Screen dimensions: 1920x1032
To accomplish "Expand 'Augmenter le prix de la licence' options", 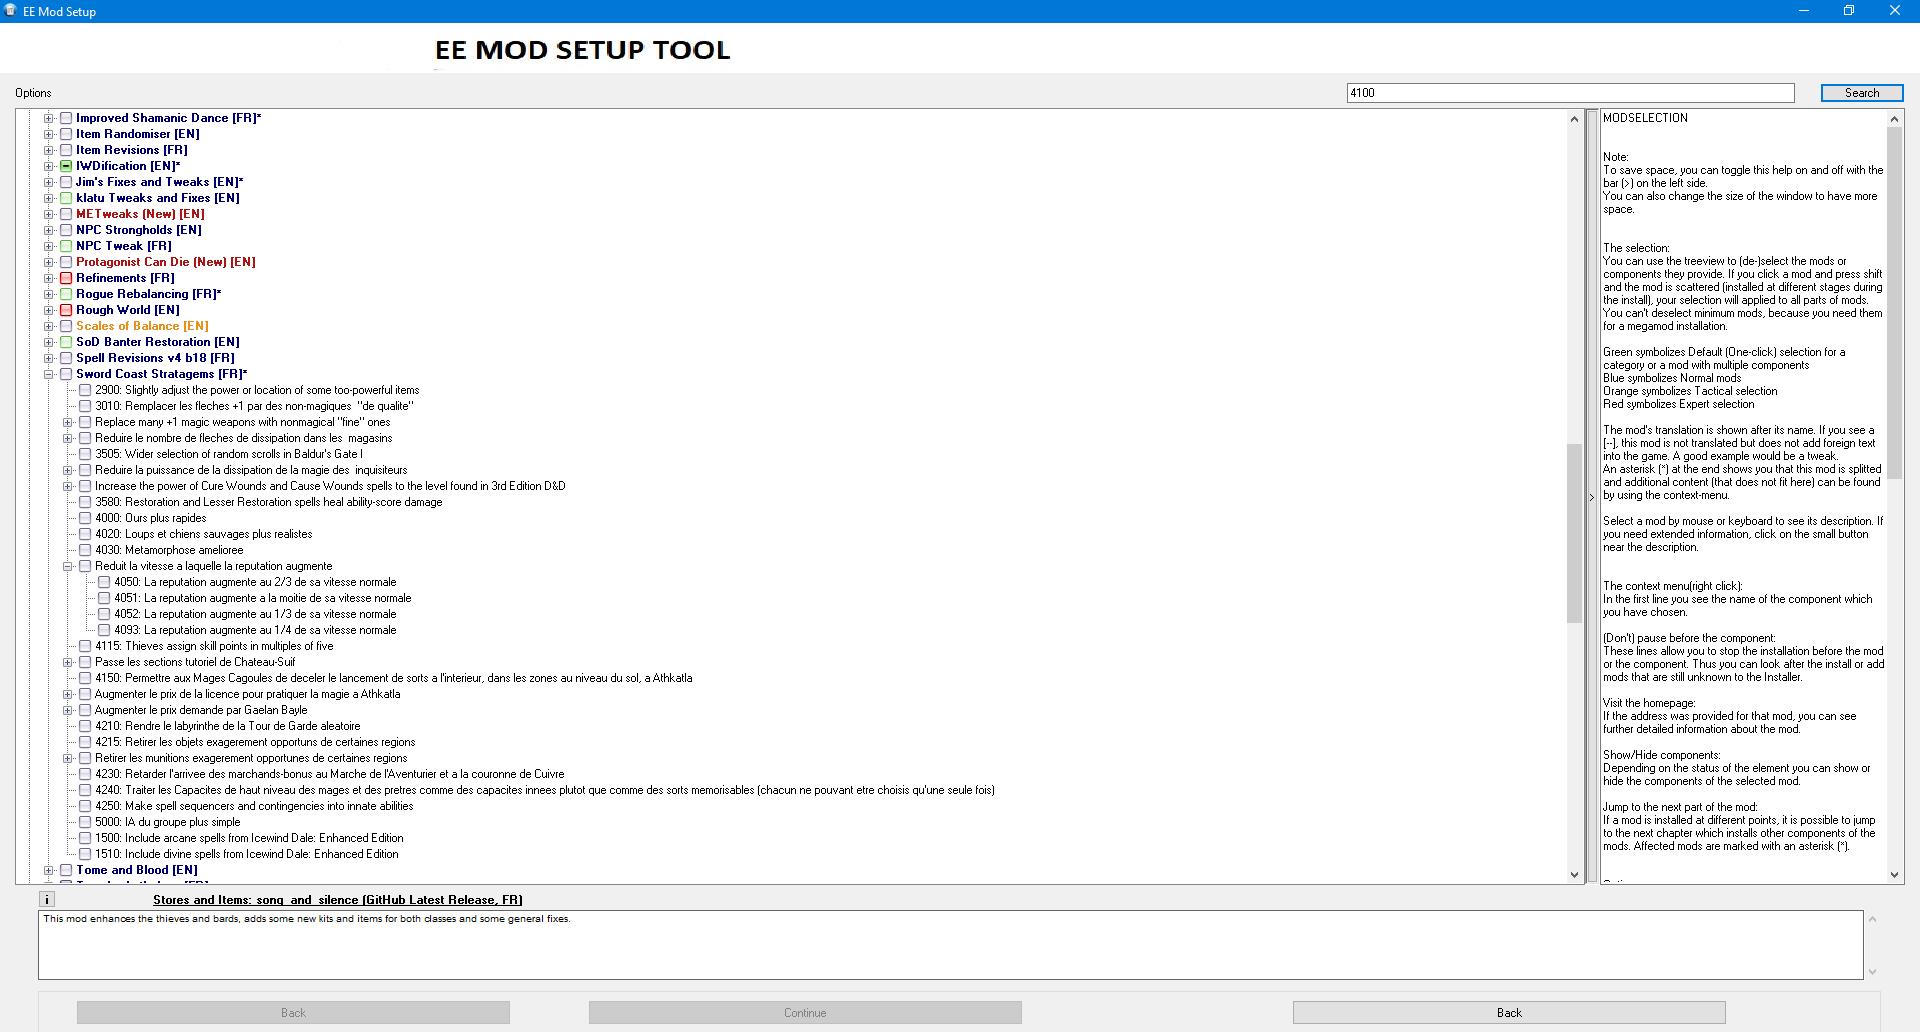I will [x=67, y=694].
